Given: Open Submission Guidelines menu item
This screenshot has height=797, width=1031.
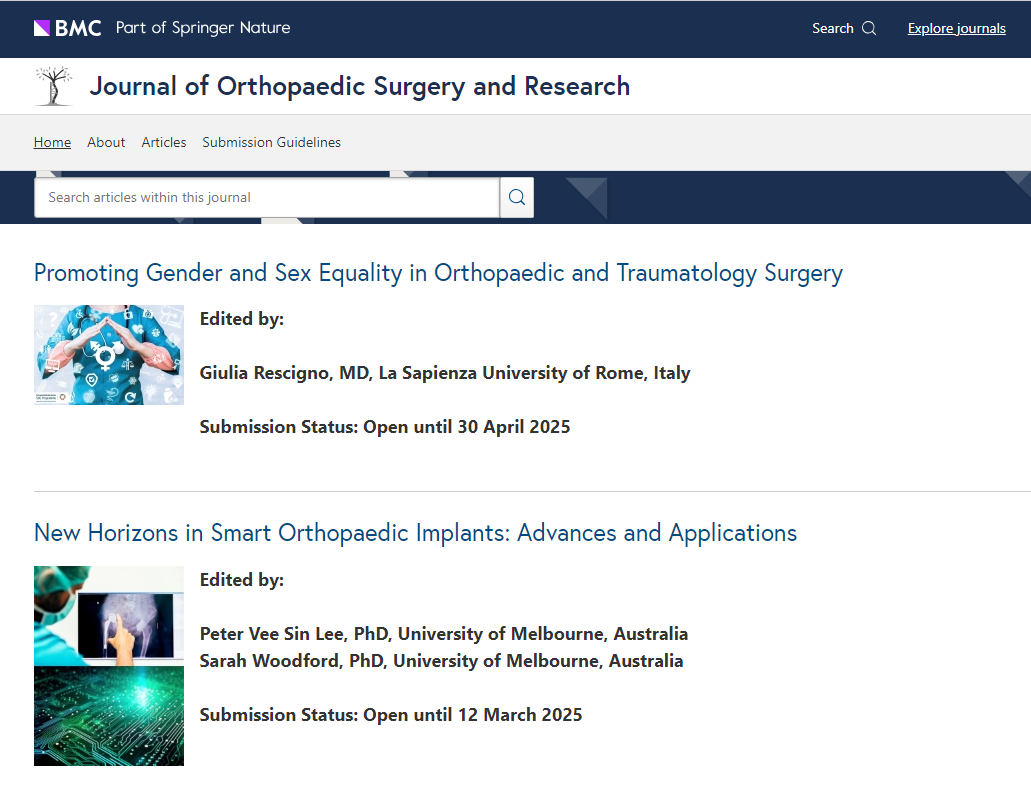Looking at the screenshot, I should click(271, 142).
